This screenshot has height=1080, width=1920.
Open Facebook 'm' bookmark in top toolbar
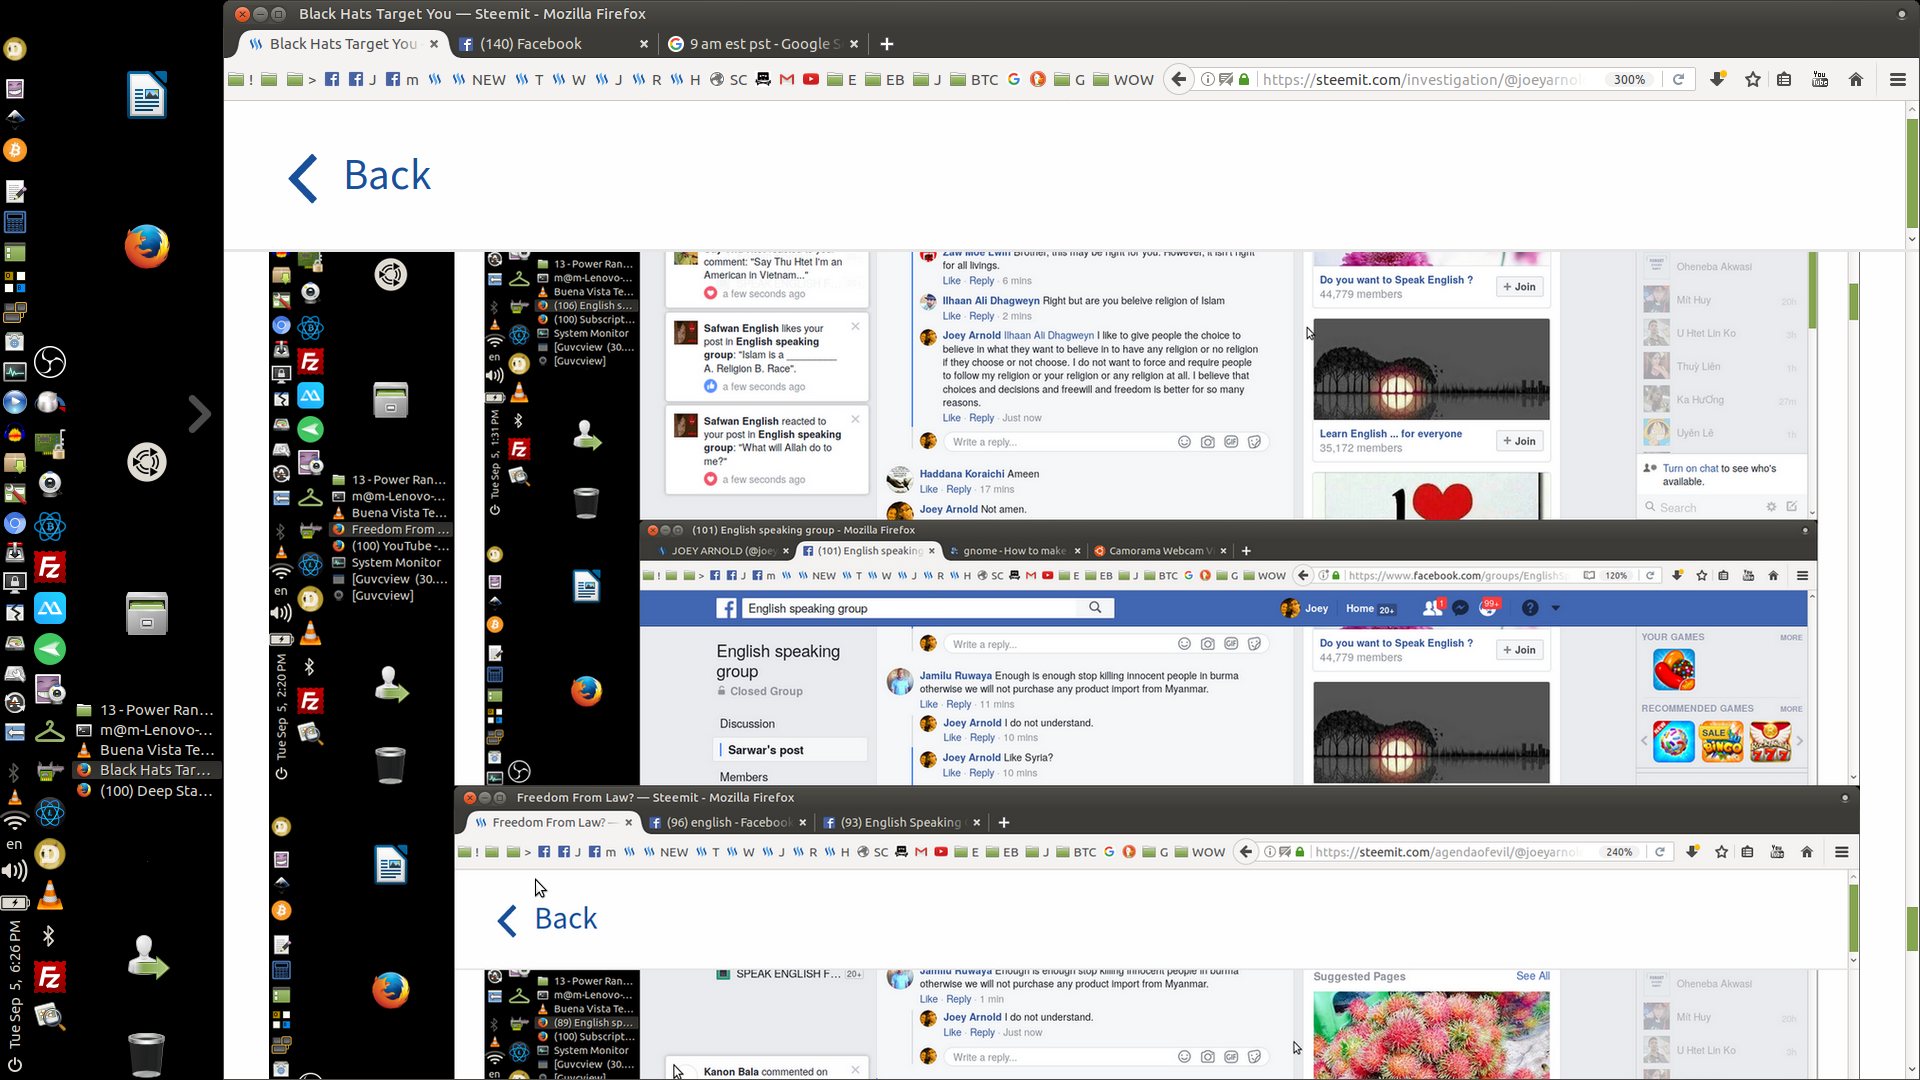[x=402, y=79]
